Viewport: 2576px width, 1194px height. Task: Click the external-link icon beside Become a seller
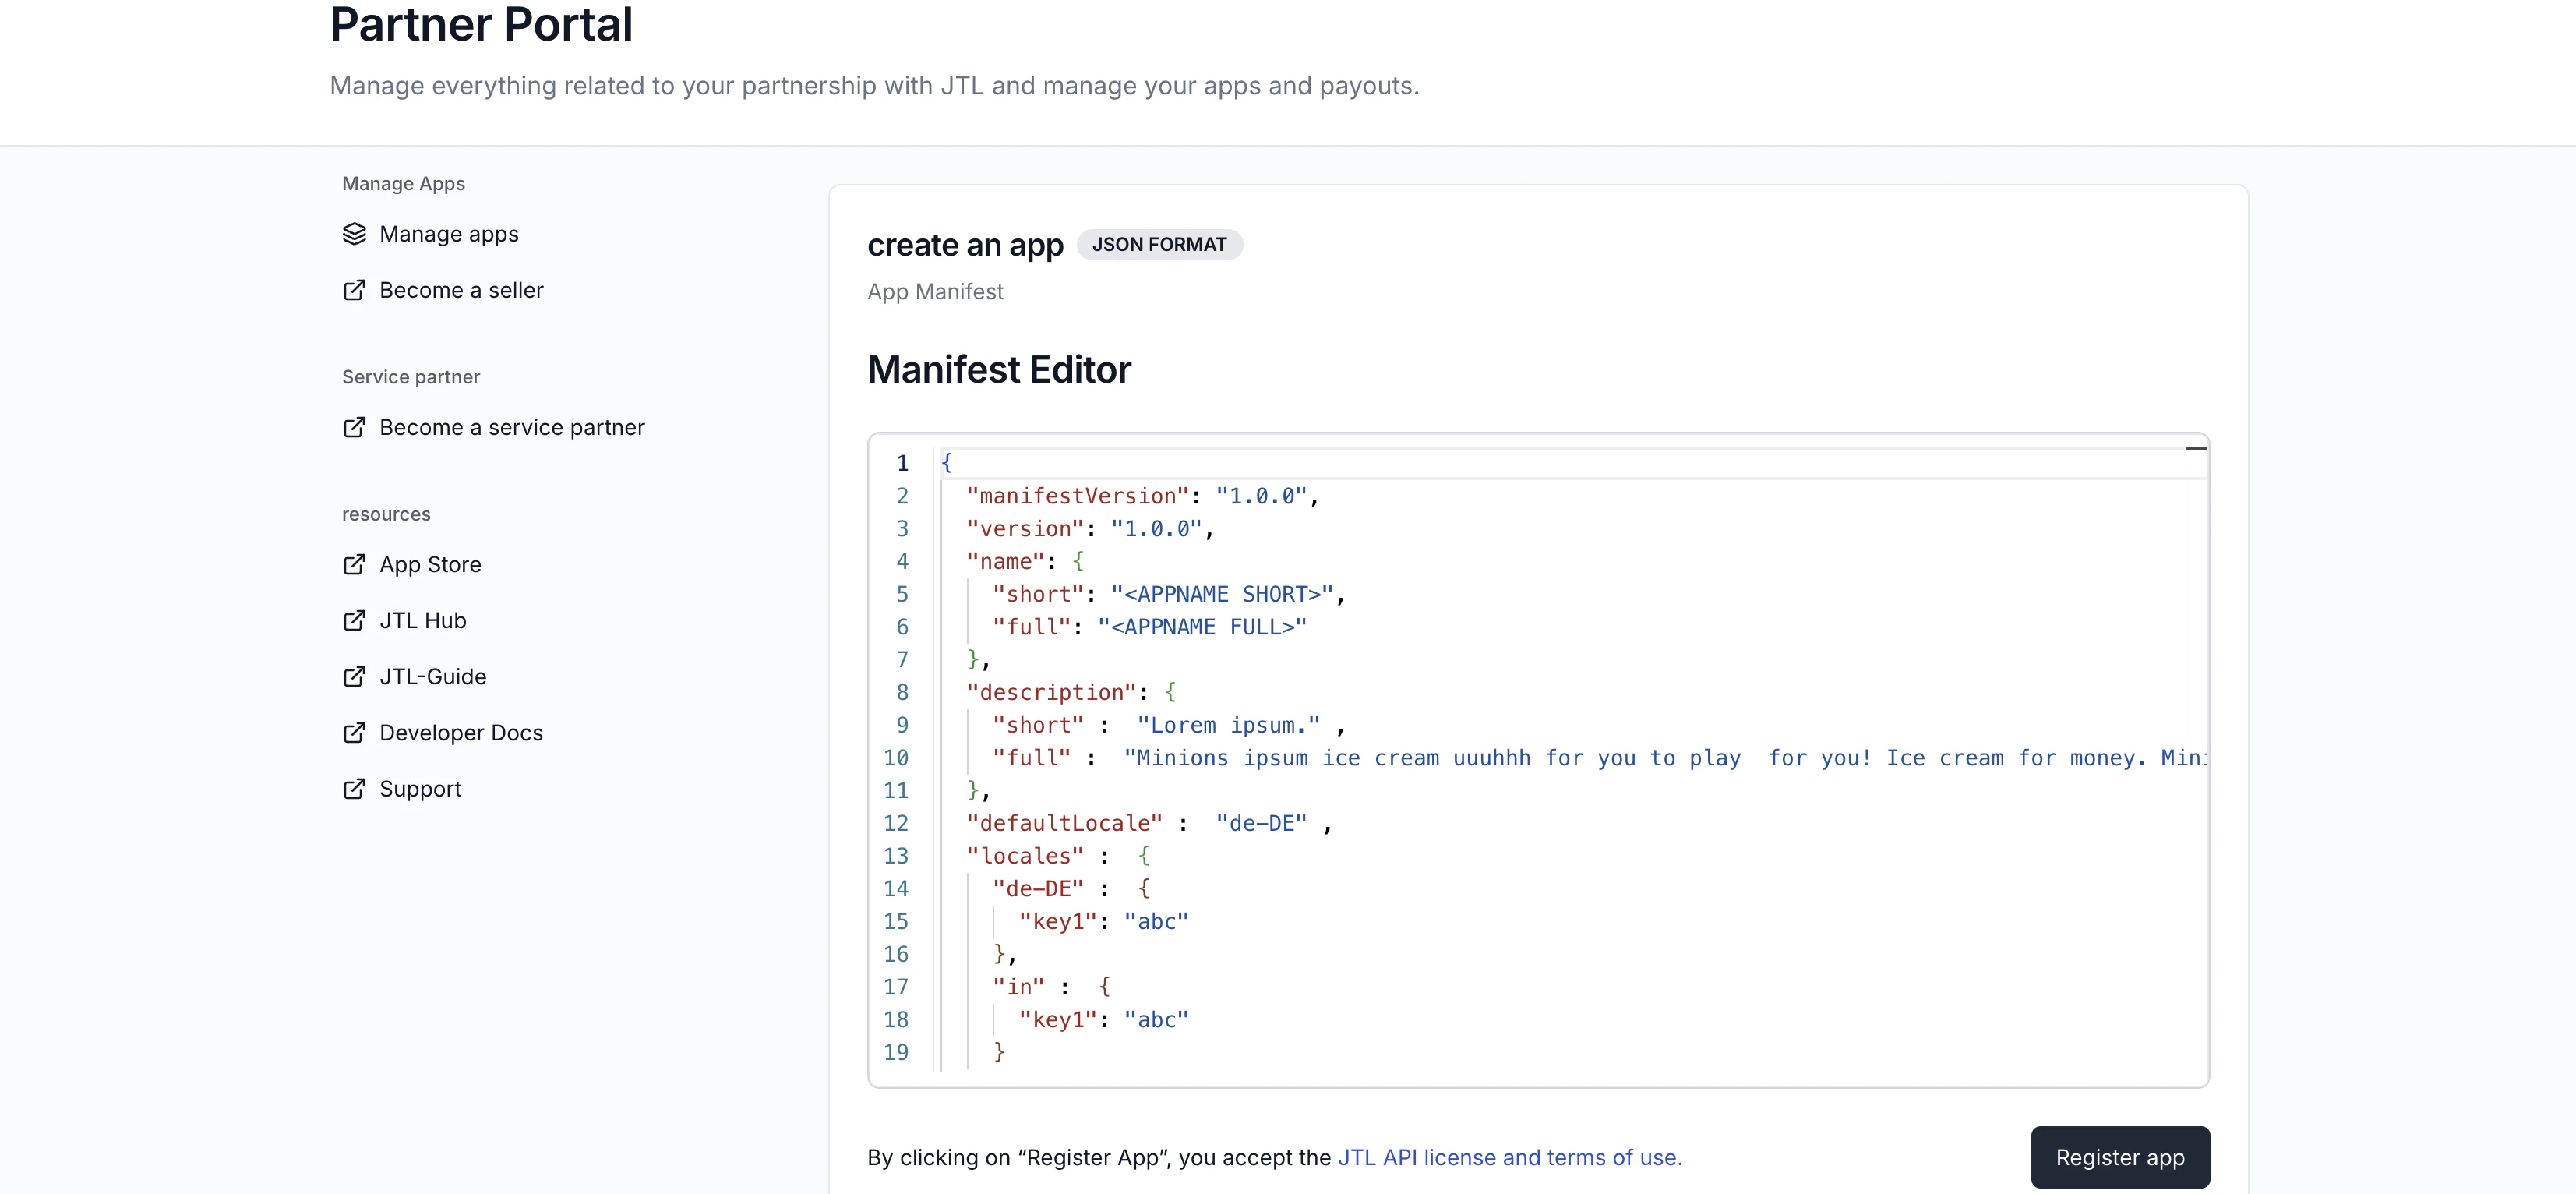click(x=354, y=290)
